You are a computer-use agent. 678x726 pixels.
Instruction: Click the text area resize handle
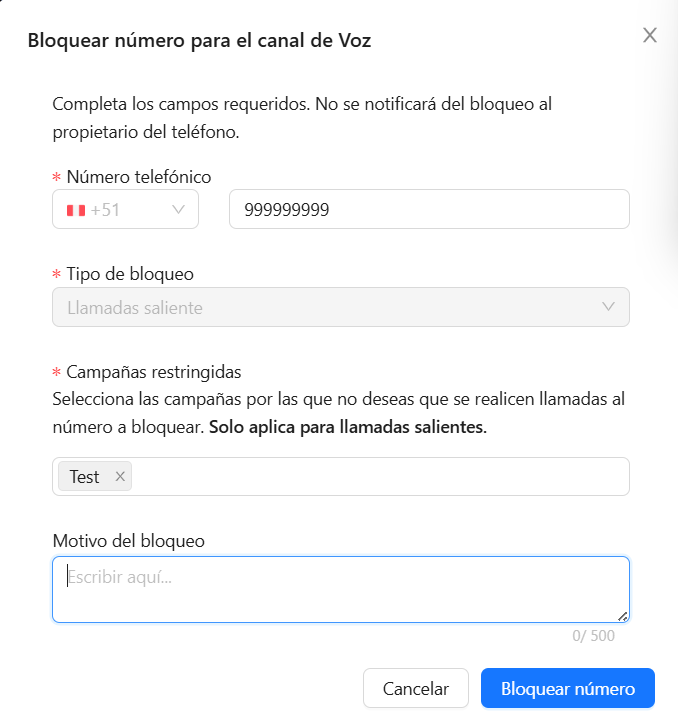pyautogui.click(x=623, y=616)
